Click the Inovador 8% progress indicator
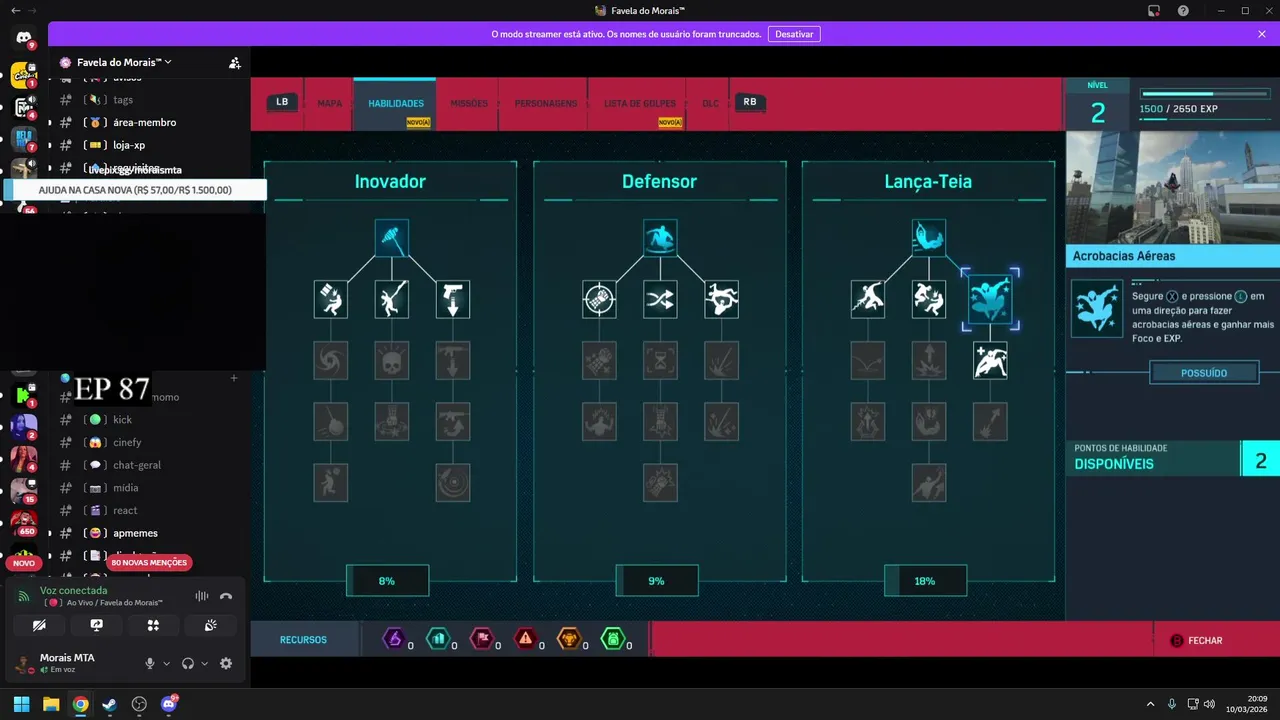This screenshot has width=1280, height=720. click(387, 581)
